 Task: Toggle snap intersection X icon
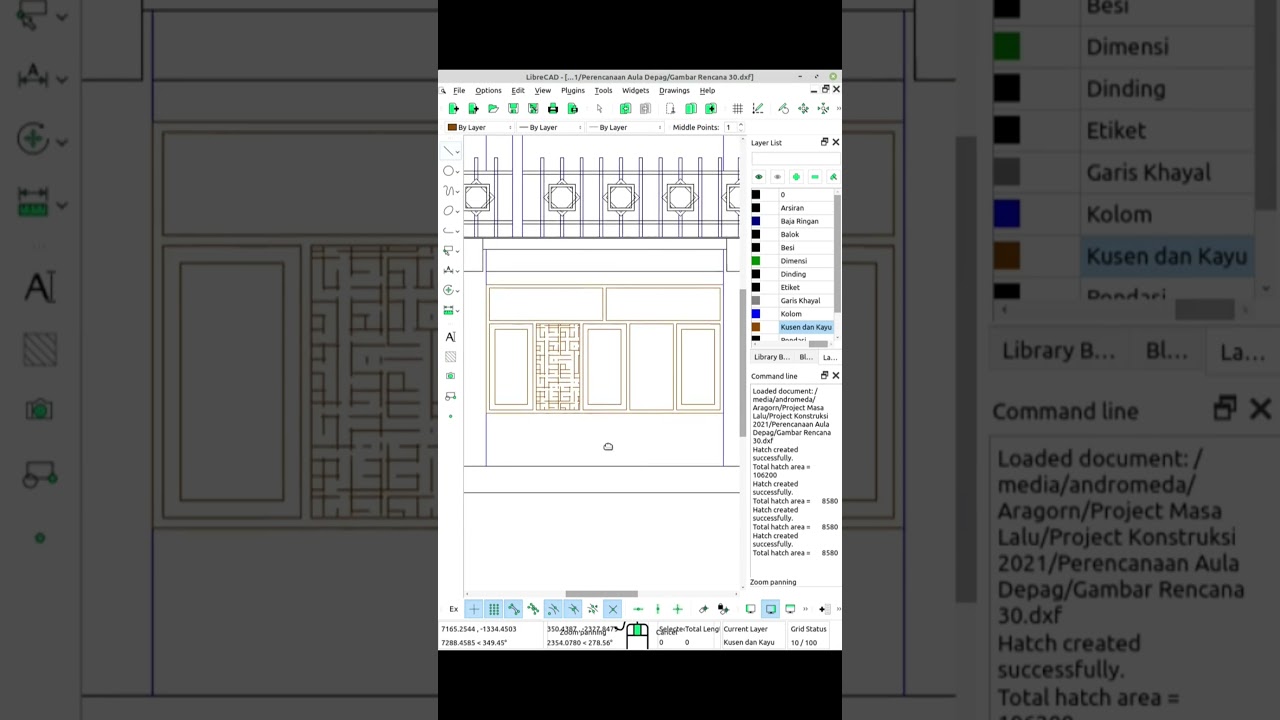pyautogui.click(x=613, y=609)
